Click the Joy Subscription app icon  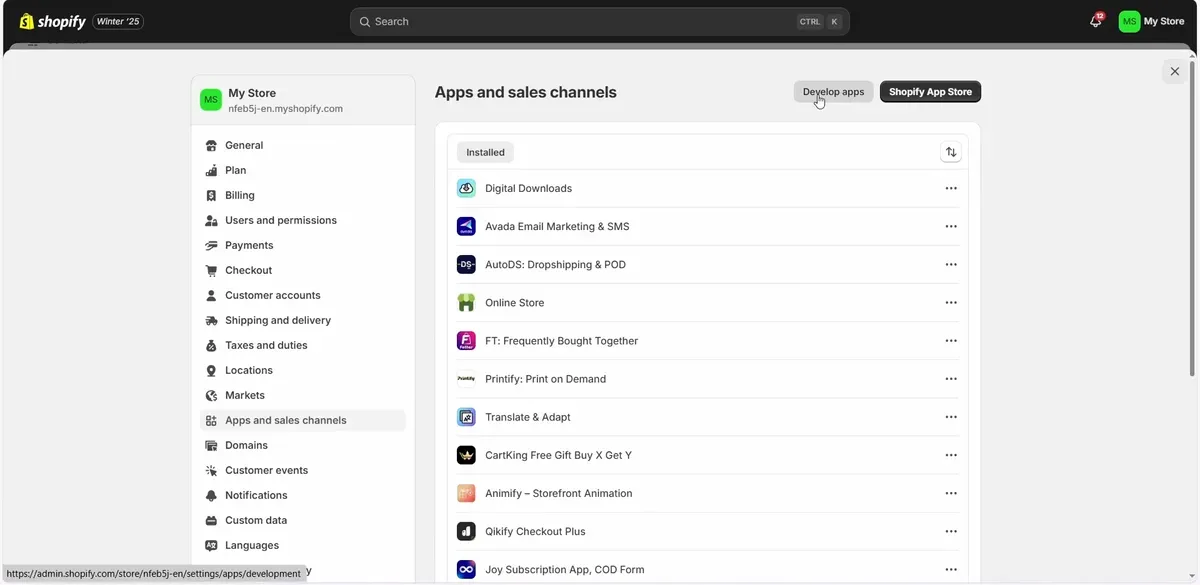pos(466,569)
